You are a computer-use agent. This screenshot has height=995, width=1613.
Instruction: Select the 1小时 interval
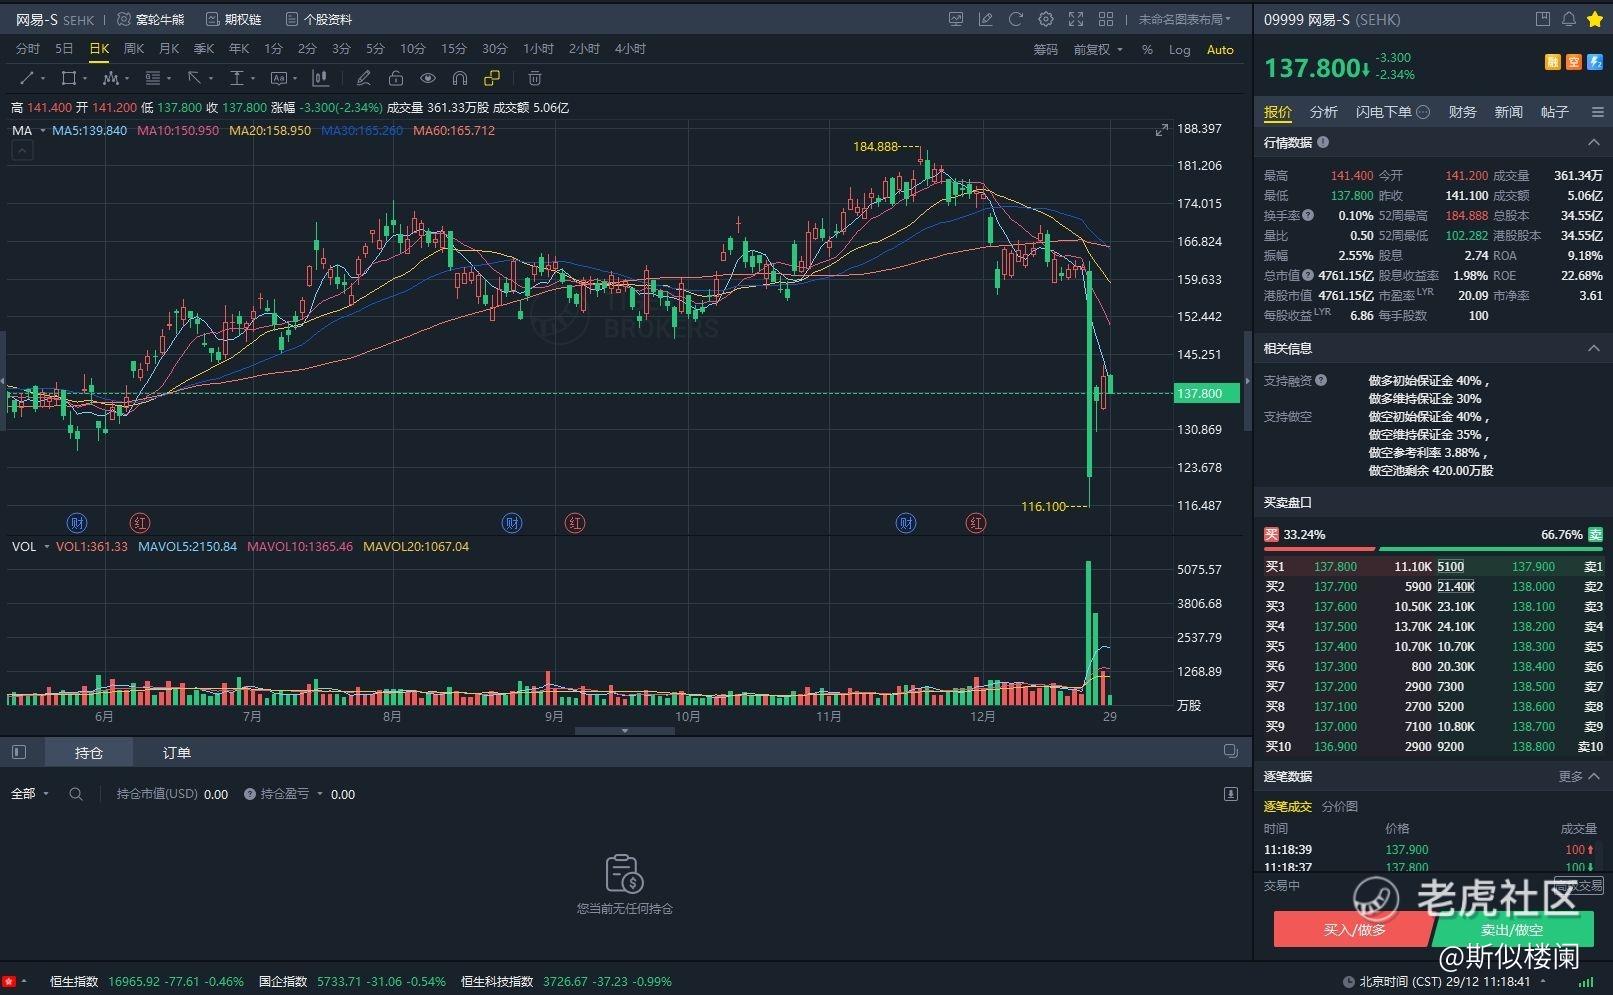pos(539,49)
